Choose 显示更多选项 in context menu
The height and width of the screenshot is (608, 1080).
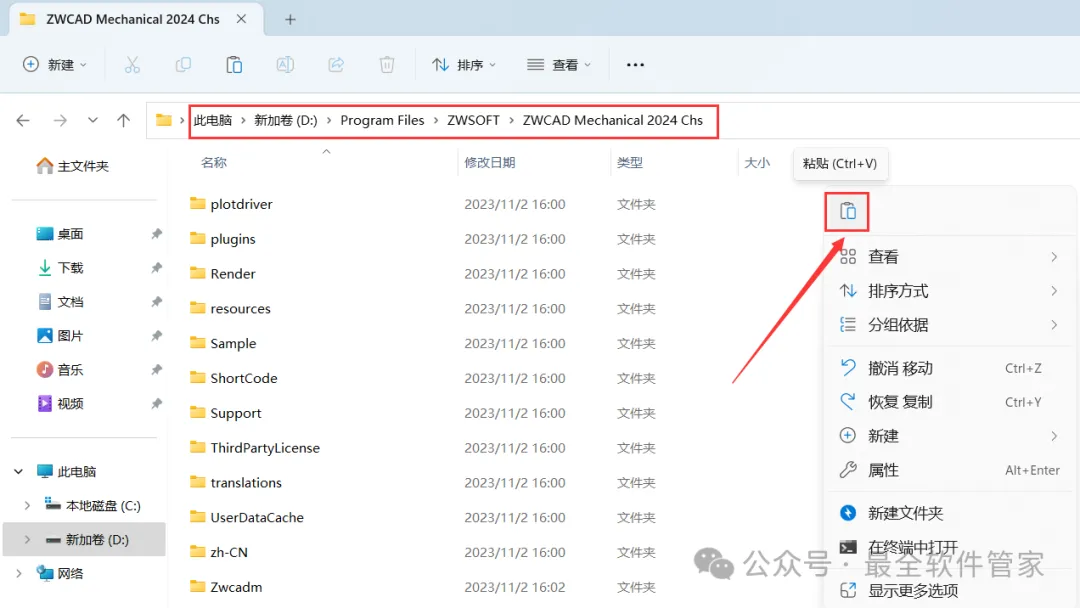[949, 591]
